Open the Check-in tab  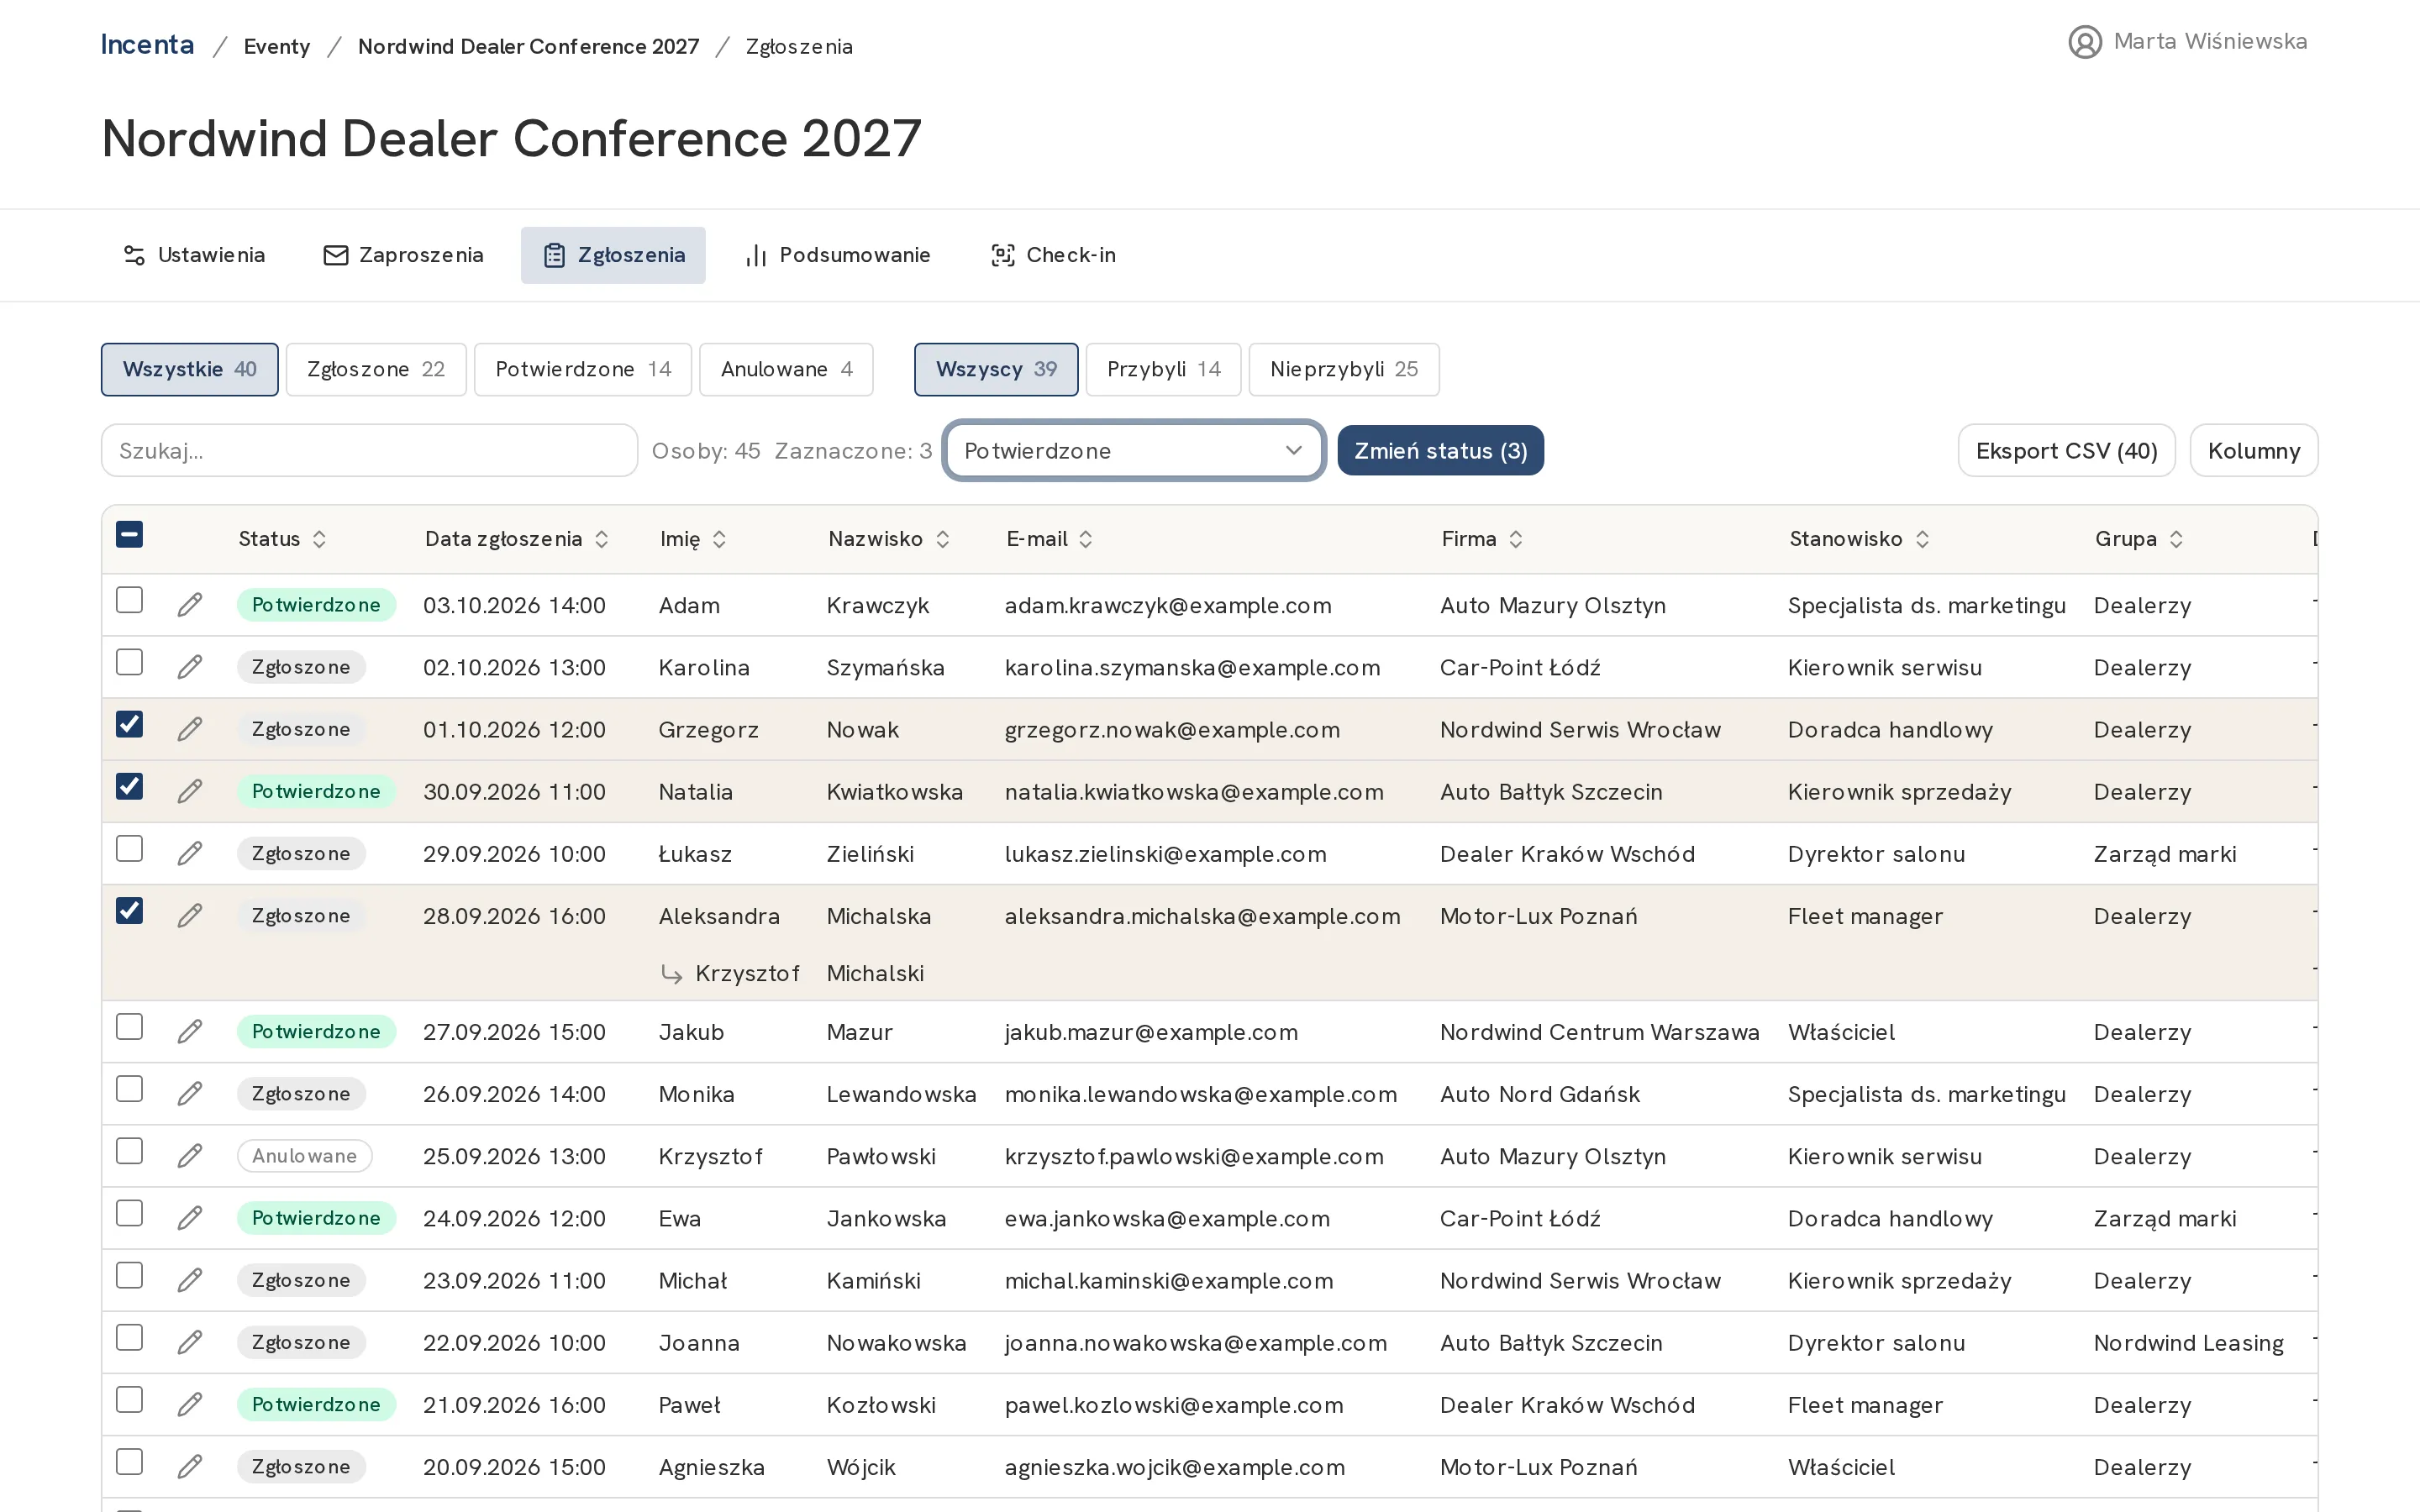click(1053, 255)
